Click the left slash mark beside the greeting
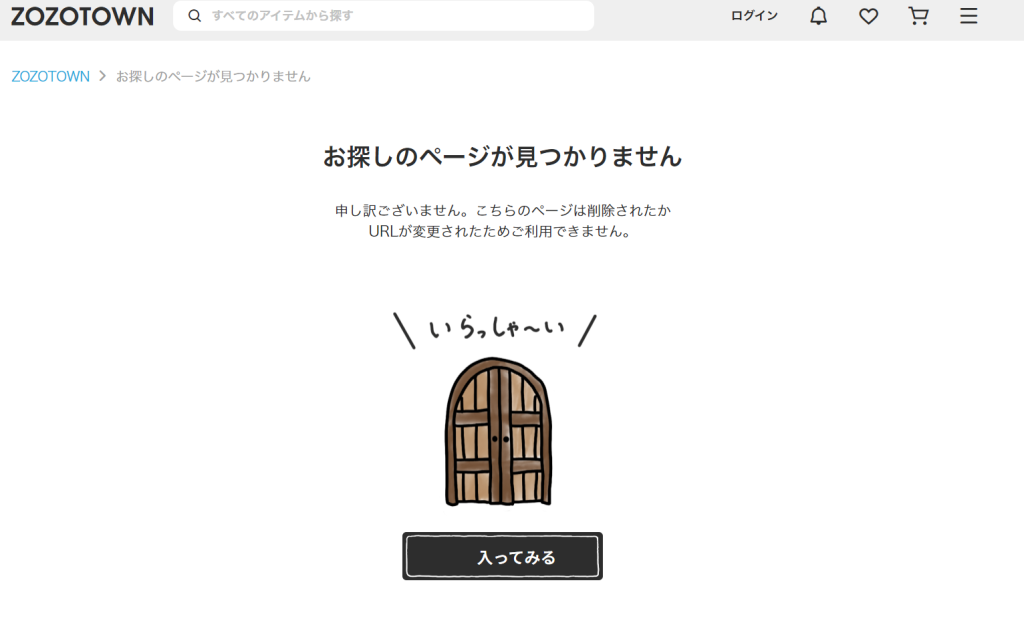Screen dimensions: 1024x639 pyautogui.click(x=404, y=331)
